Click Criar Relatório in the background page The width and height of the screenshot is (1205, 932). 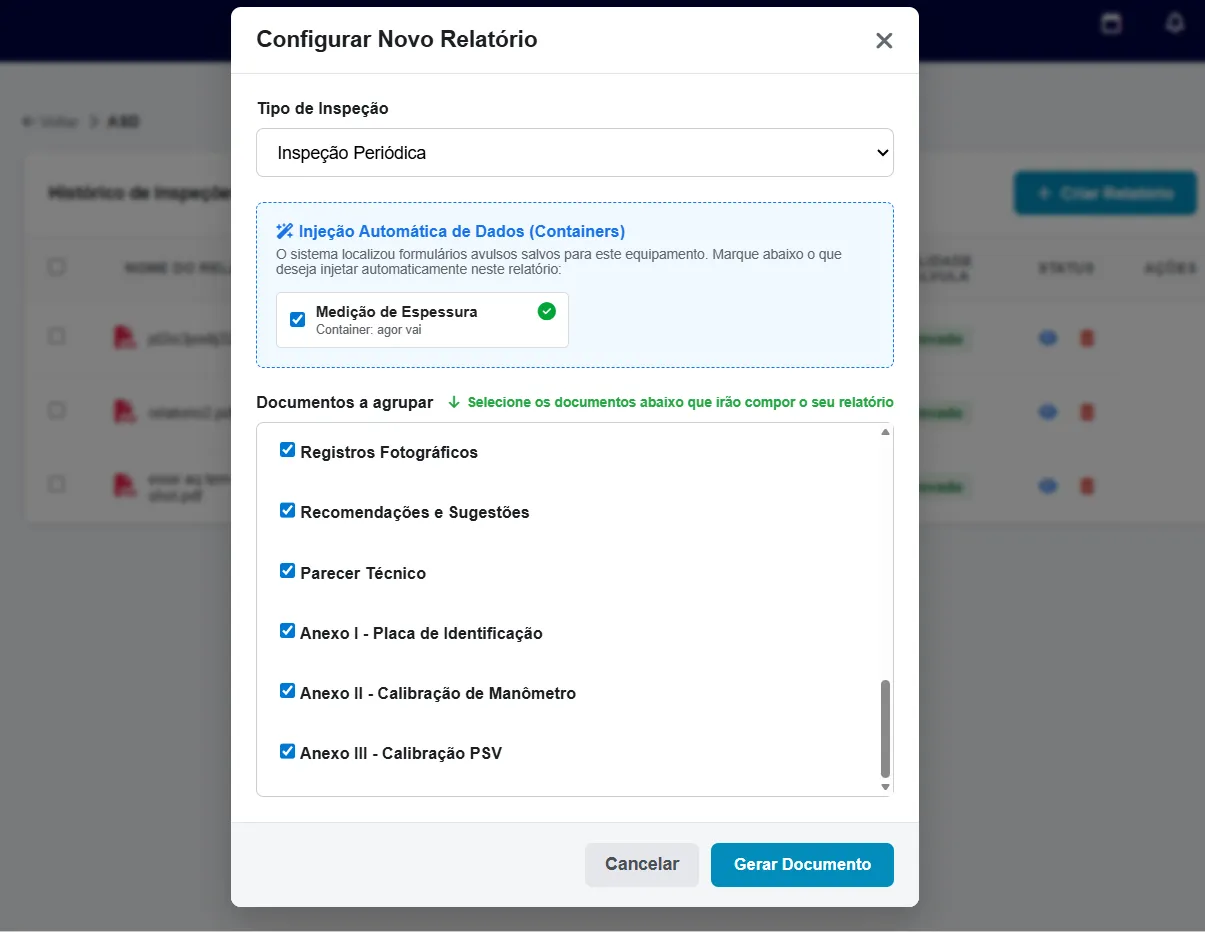[x=1105, y=193]
